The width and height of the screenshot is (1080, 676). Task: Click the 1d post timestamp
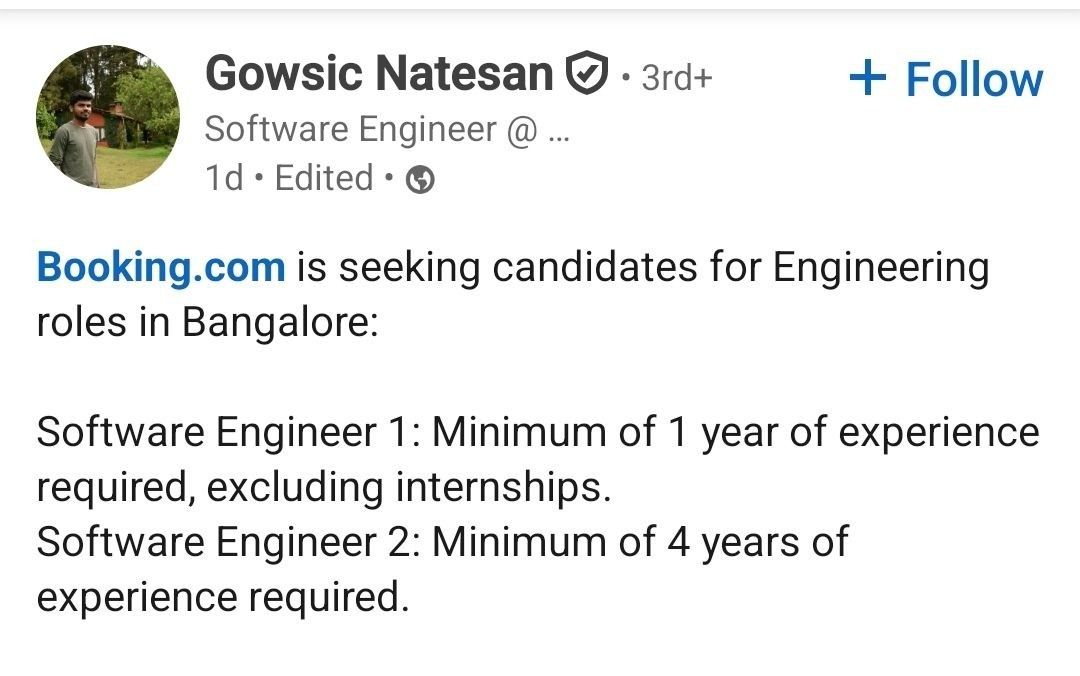[223, 179]
